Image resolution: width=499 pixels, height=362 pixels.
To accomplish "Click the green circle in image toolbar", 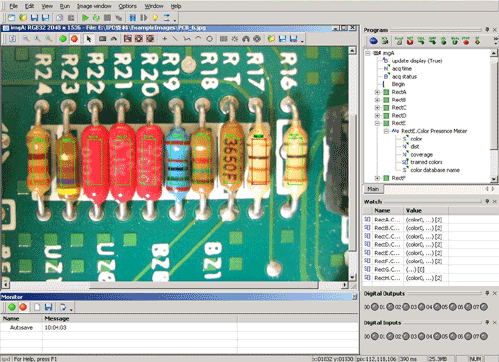I will (63, 39).
